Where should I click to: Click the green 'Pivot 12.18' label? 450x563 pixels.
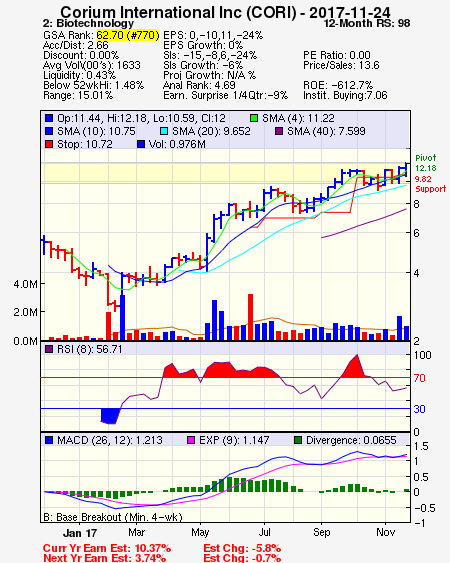426,163
